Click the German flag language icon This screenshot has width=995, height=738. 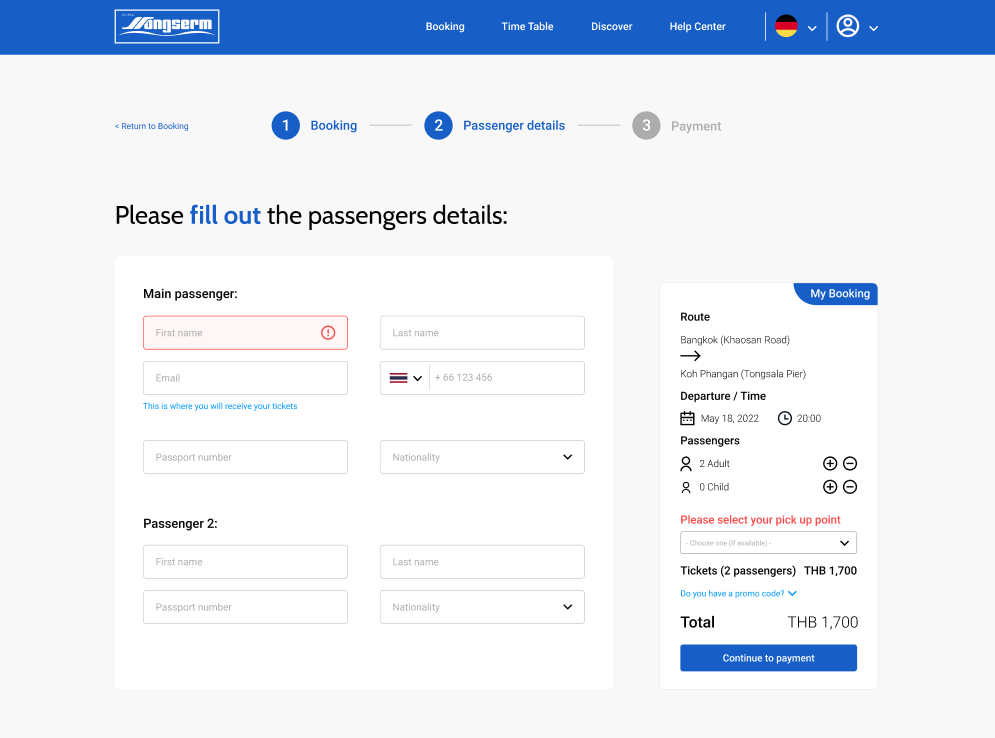coord(786,27)
